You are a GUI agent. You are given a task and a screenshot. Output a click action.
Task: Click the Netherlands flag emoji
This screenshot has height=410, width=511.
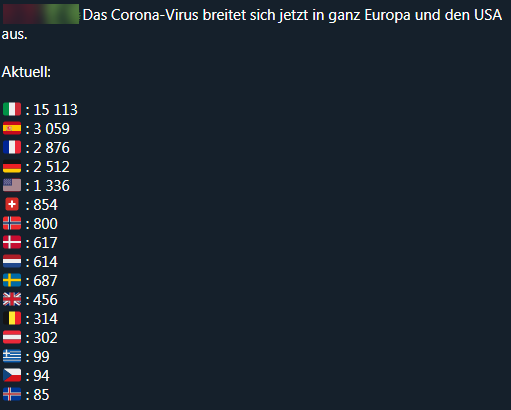click(x=12, y=261)
